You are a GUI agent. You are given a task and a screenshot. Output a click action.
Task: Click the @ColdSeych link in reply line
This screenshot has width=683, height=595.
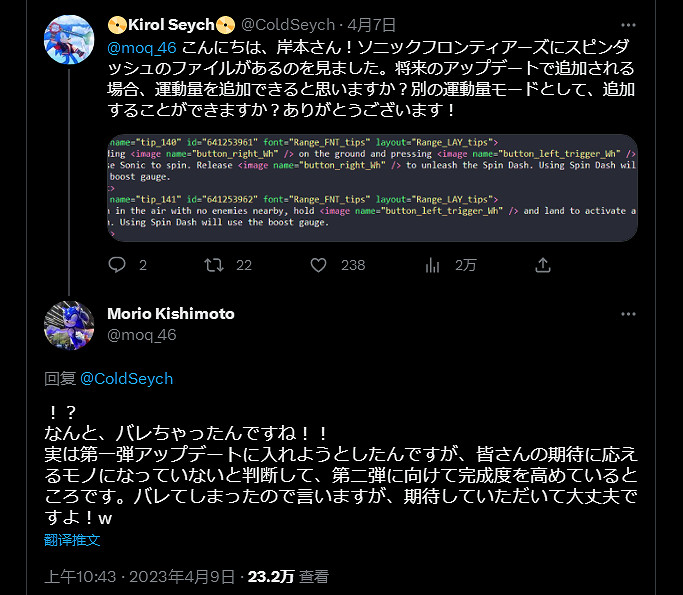coord(126,379)
